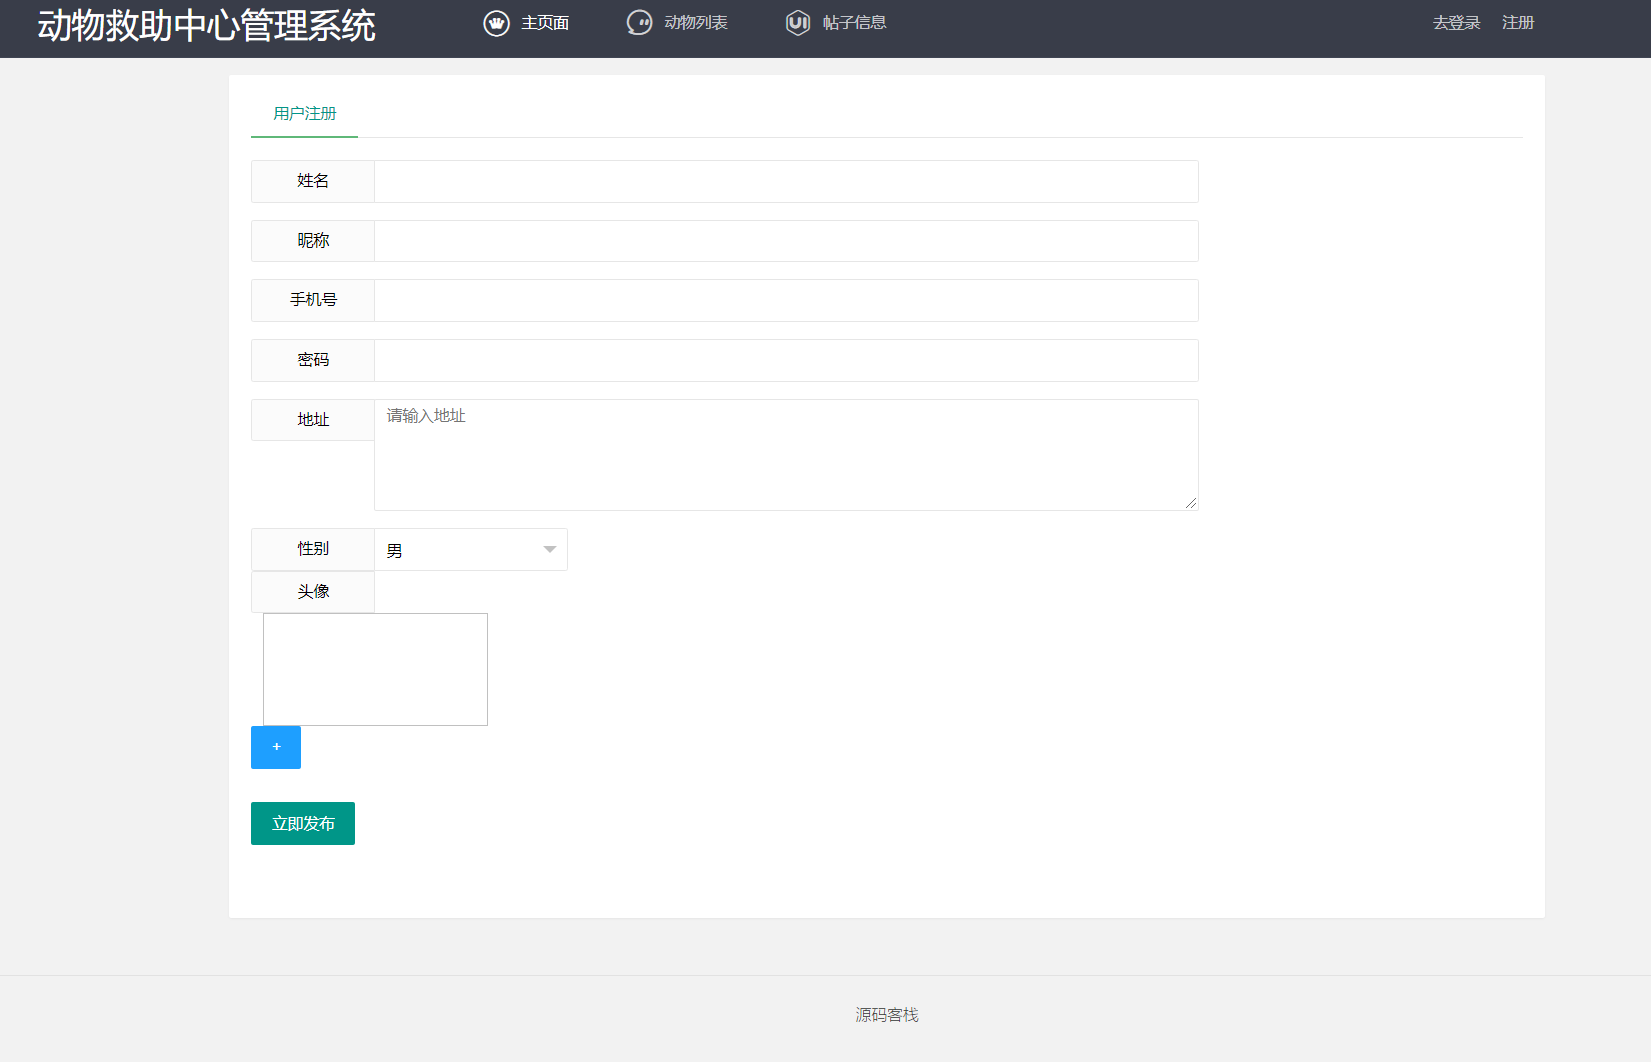Focus the 昵称 input field
The width and height of the screenshot is (1651, 1062).
786,241
